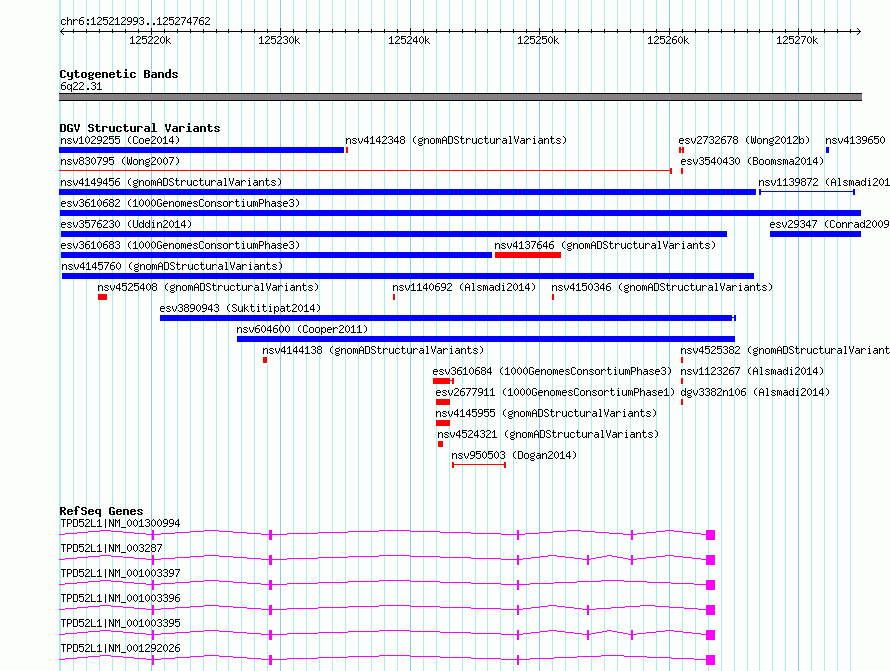Click esv3610684 1000Genomes Phase3 label

[552, 371]
